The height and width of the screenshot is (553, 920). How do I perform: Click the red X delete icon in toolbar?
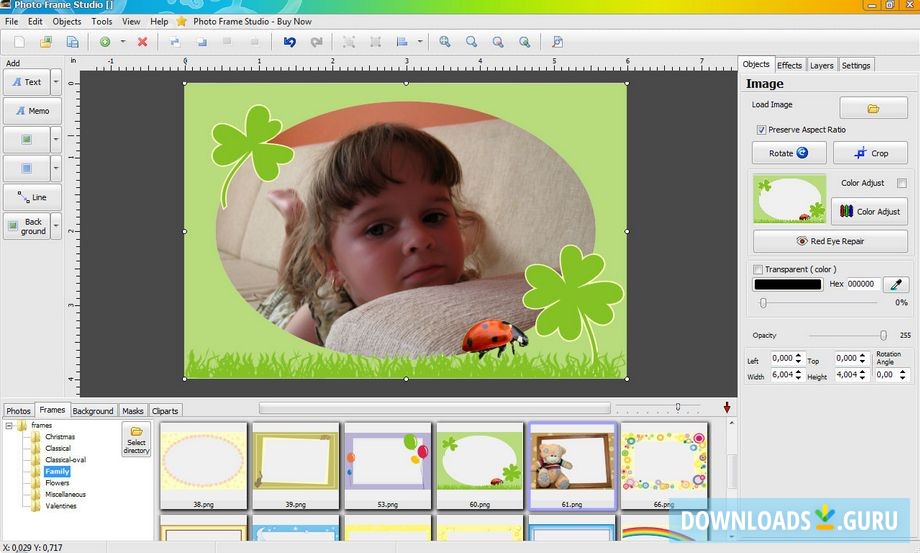(x=142, y=42)
